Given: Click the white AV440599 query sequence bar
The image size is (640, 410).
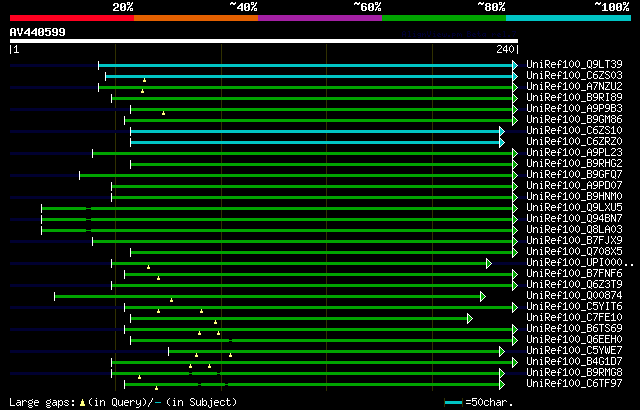Looking at the screenshot, I should point(264,41).
